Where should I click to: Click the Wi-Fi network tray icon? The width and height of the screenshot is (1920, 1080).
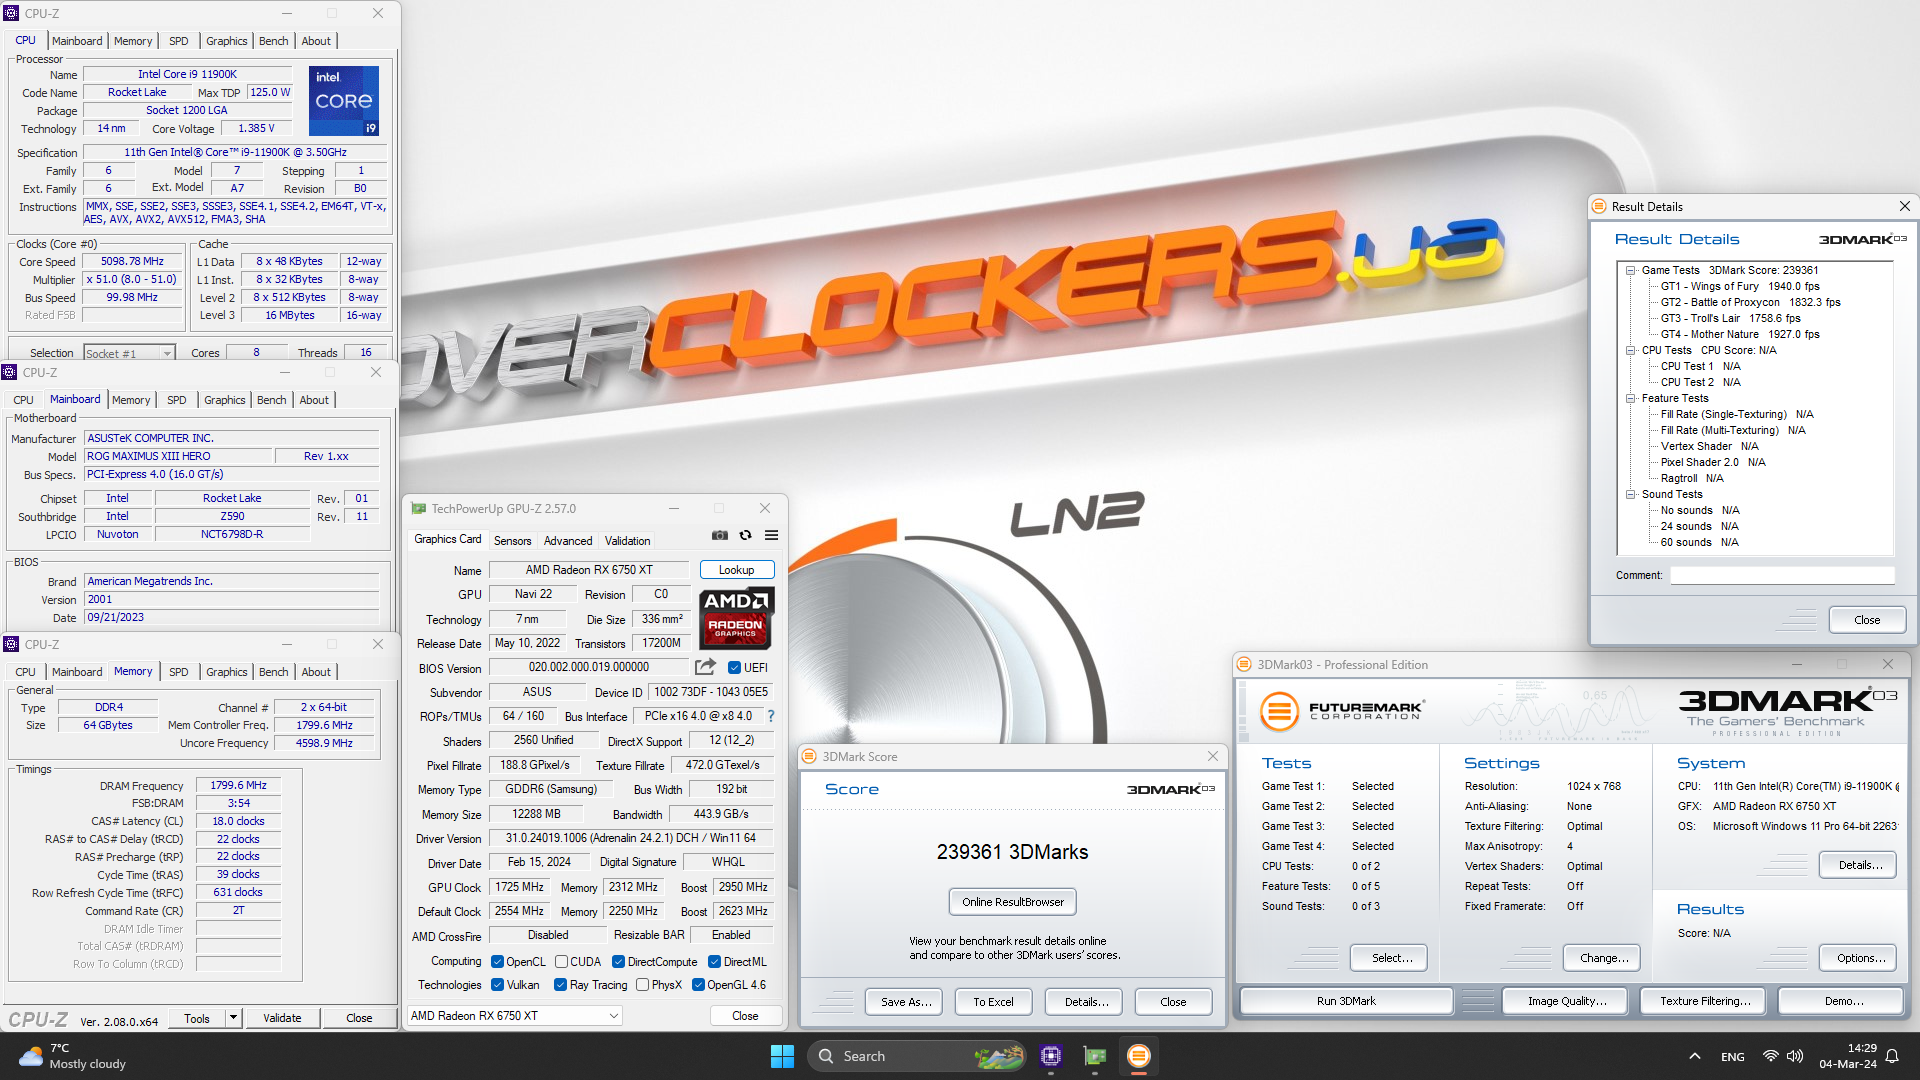pyautogui.click(x=1770, y=1056)
